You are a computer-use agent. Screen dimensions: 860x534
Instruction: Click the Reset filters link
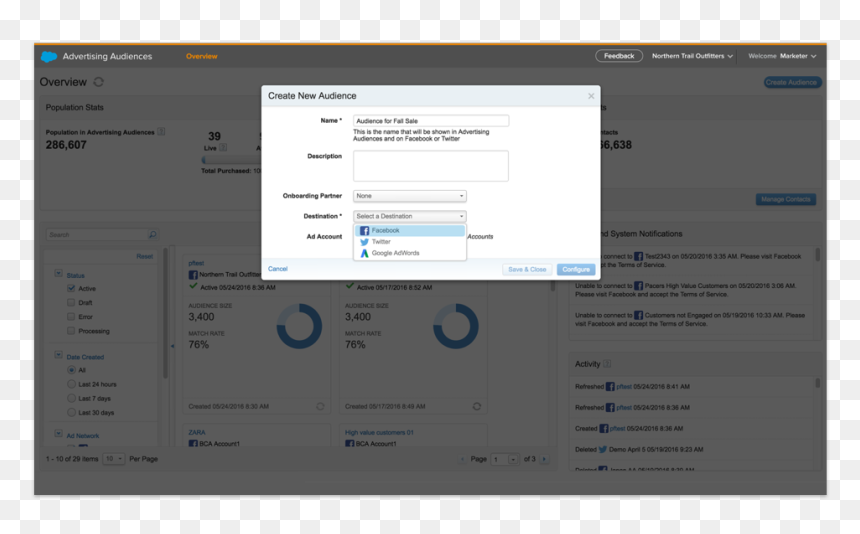click(x=145, y=256)
